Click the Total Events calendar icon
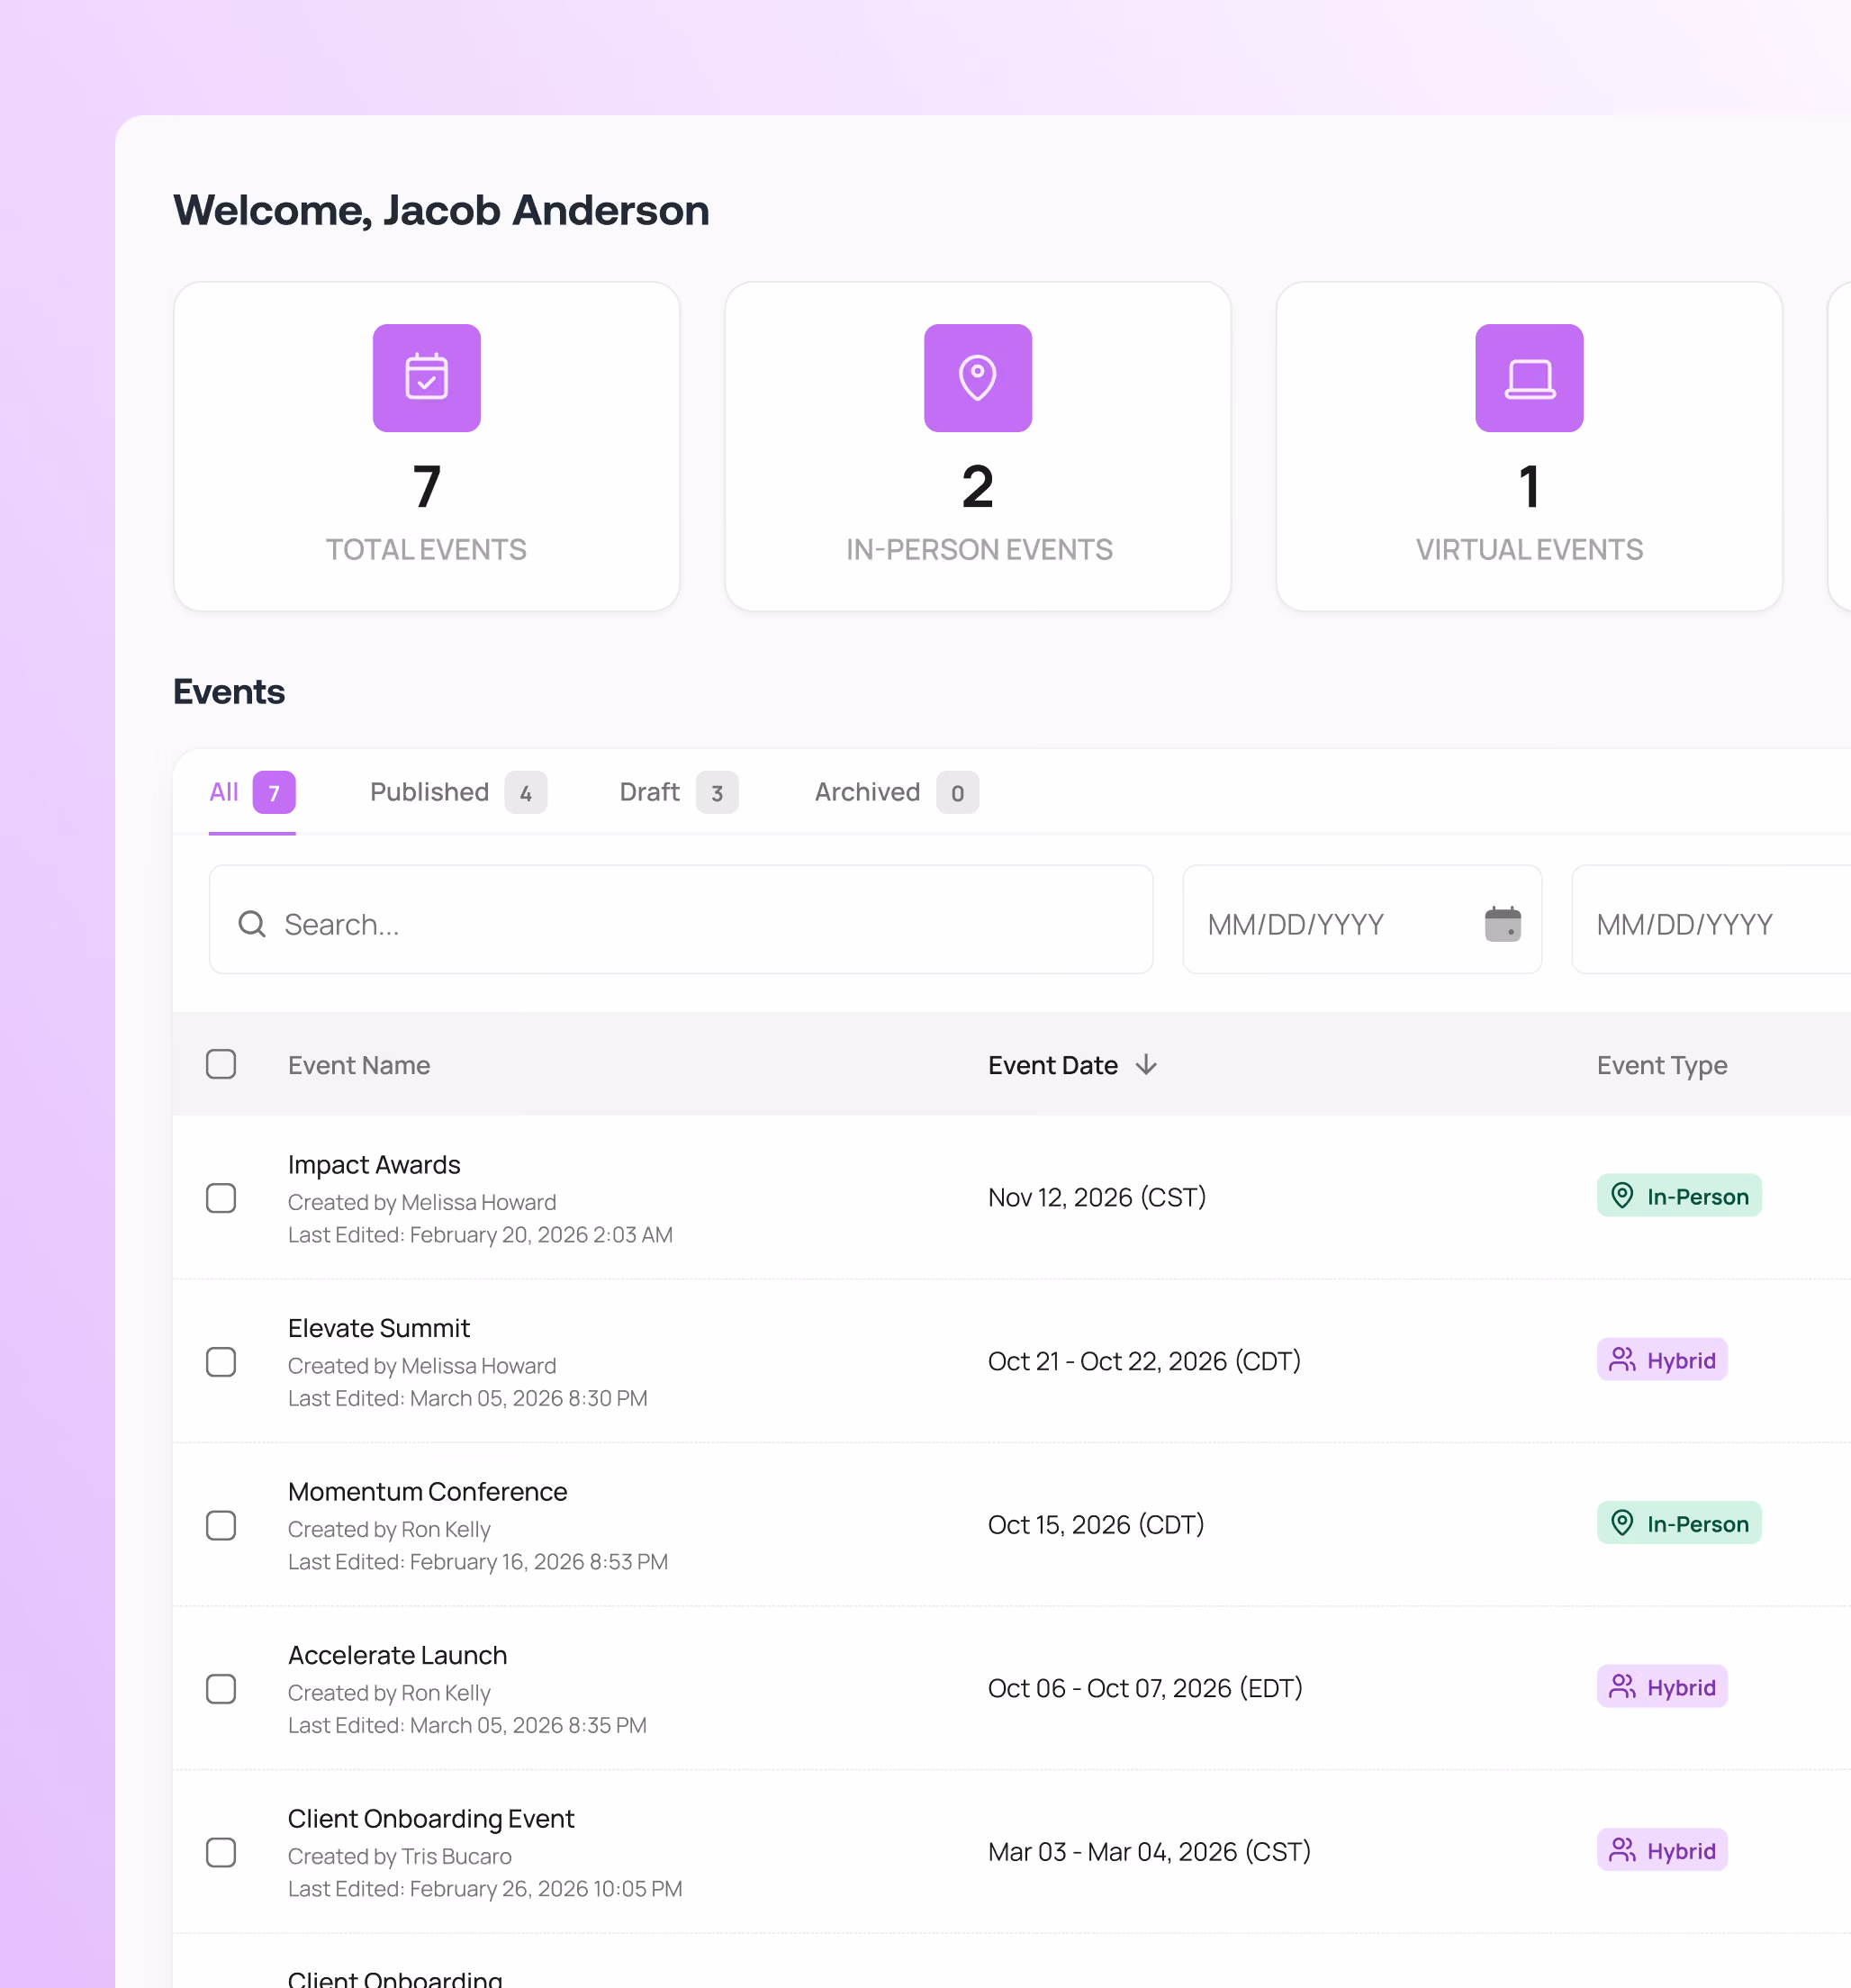Screen dimensions: 1851x1988 426,378
